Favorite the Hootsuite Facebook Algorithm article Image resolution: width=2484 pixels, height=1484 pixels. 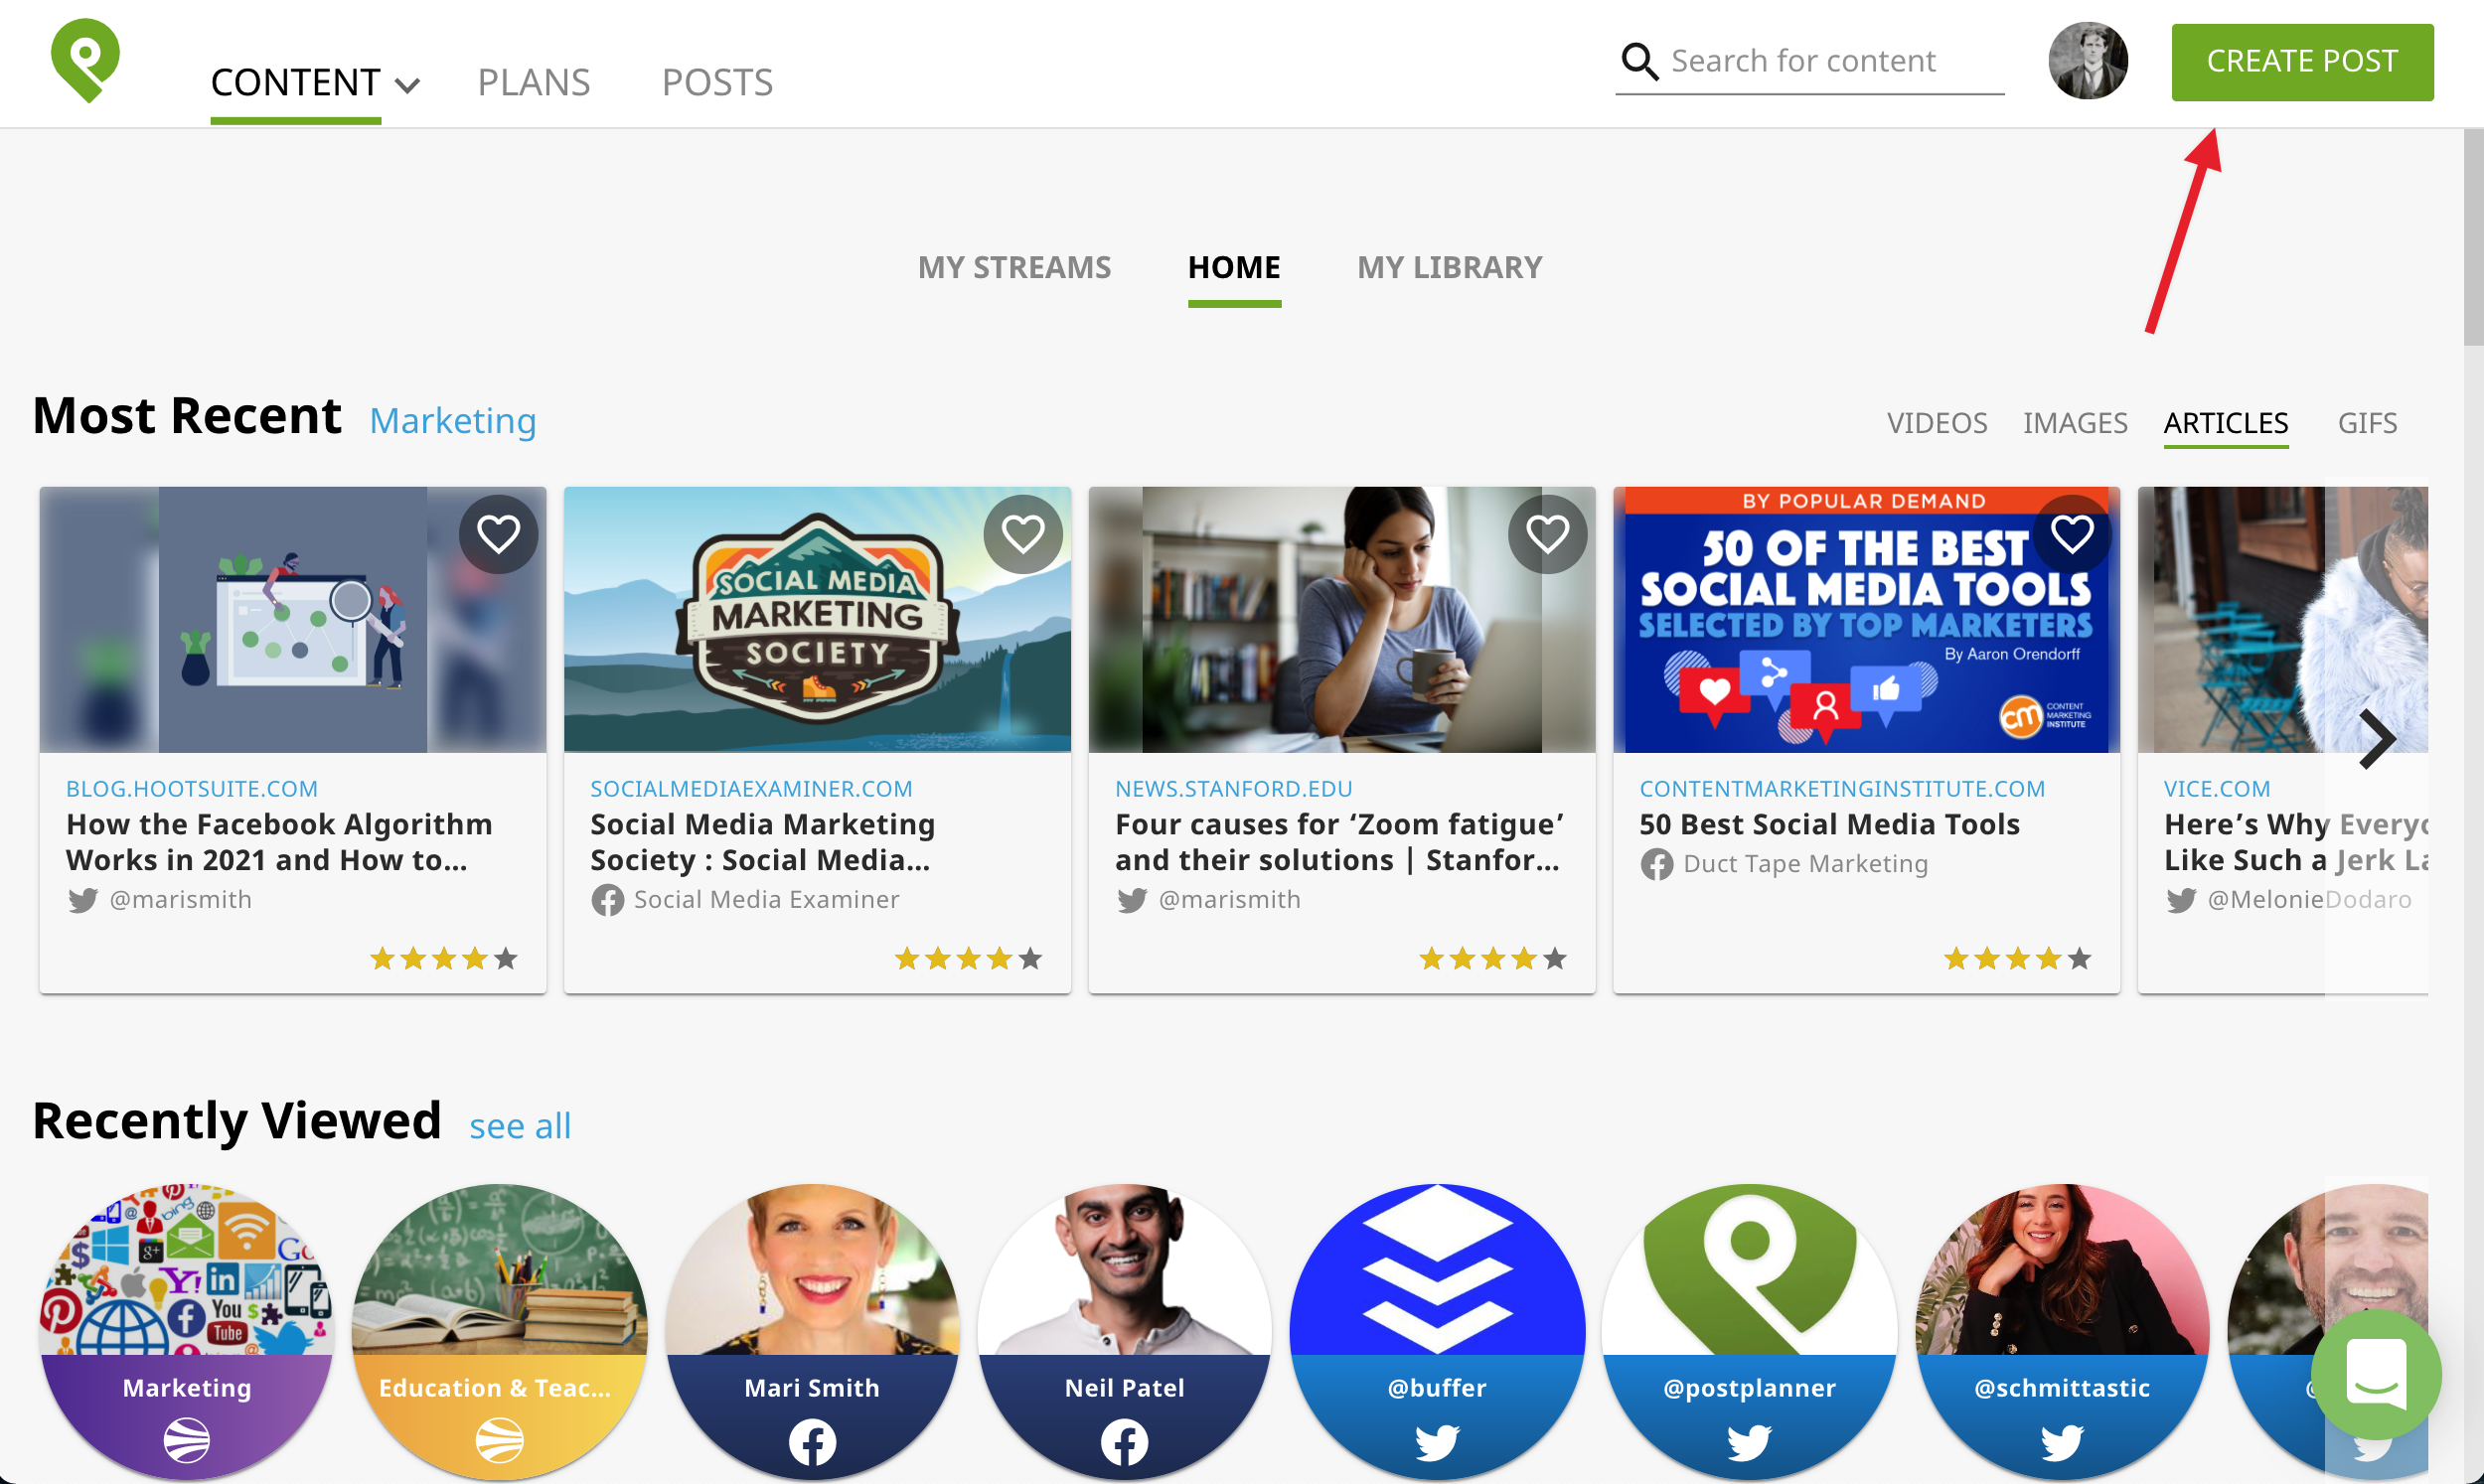(498, 534)
